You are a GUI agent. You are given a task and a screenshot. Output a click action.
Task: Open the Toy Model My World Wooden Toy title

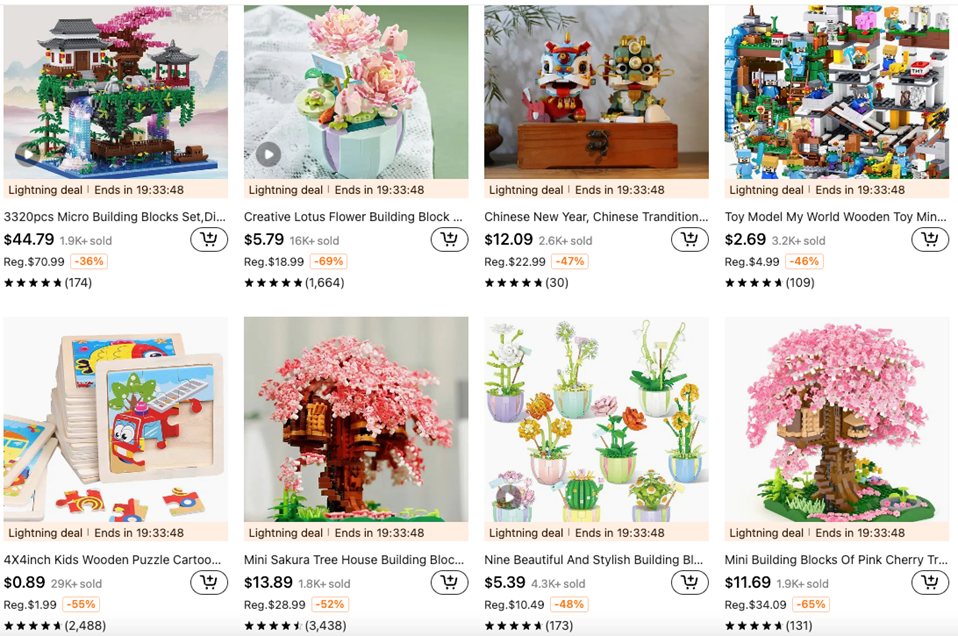point(835,217)
